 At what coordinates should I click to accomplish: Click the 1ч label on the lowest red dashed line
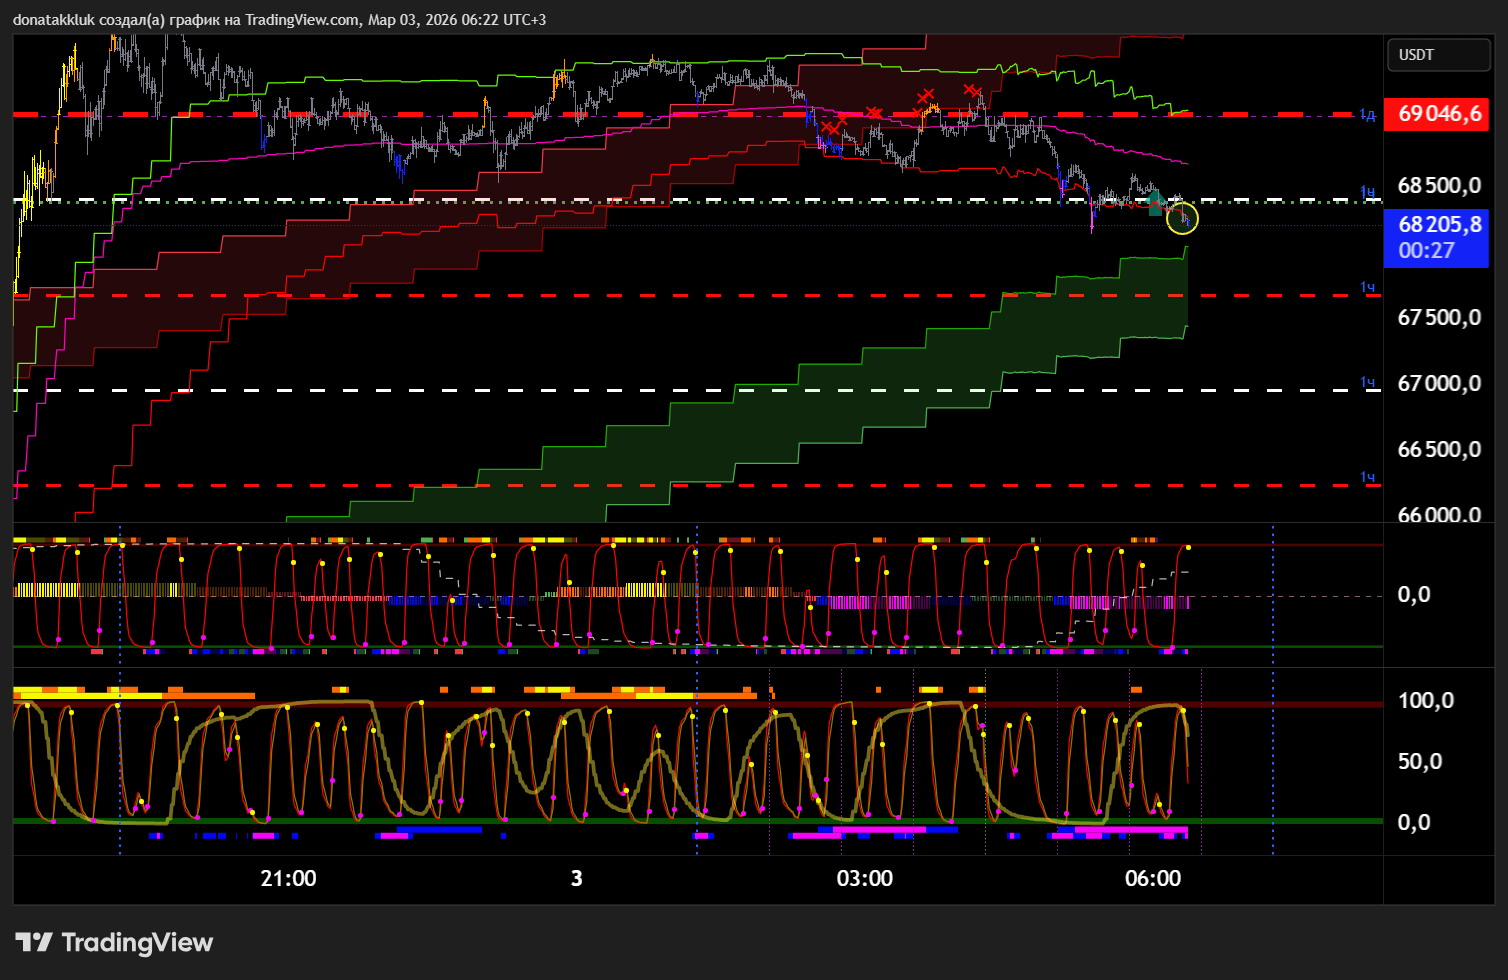pyautogui.click(x=1367, y=477)
